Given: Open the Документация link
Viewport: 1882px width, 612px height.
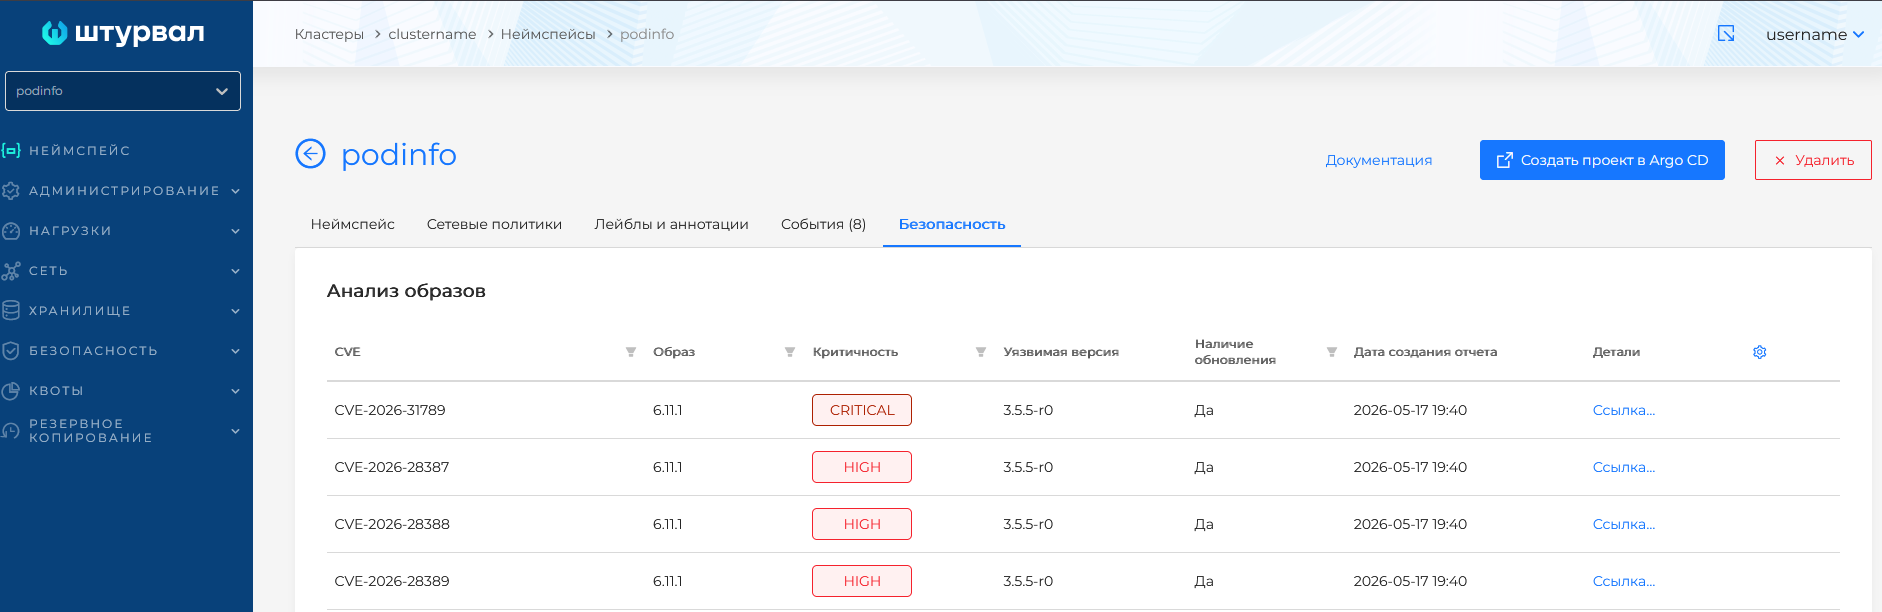Looking at the screenshot, I should 1378,160.
